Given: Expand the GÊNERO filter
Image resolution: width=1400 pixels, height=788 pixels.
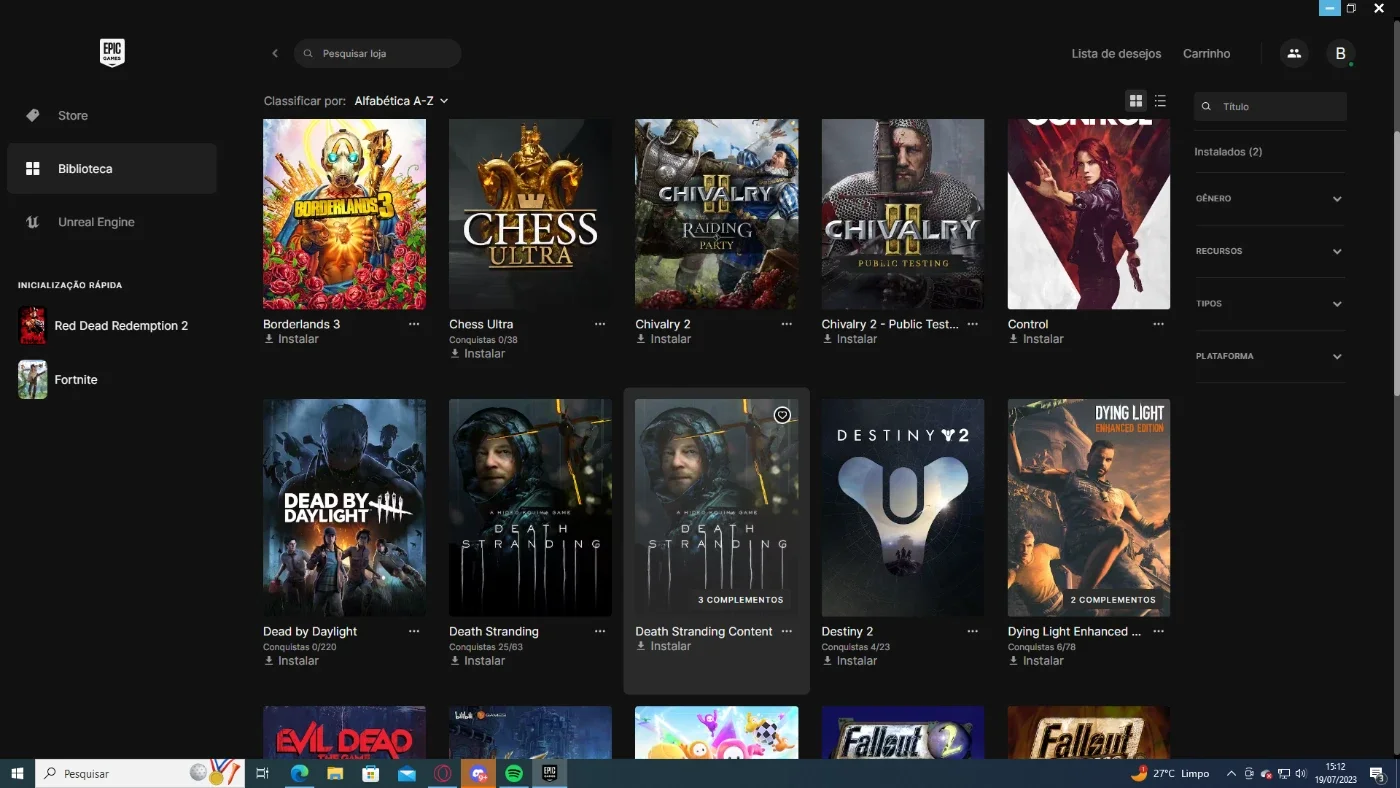Looking at the screenshot, I should [1270, 199].
